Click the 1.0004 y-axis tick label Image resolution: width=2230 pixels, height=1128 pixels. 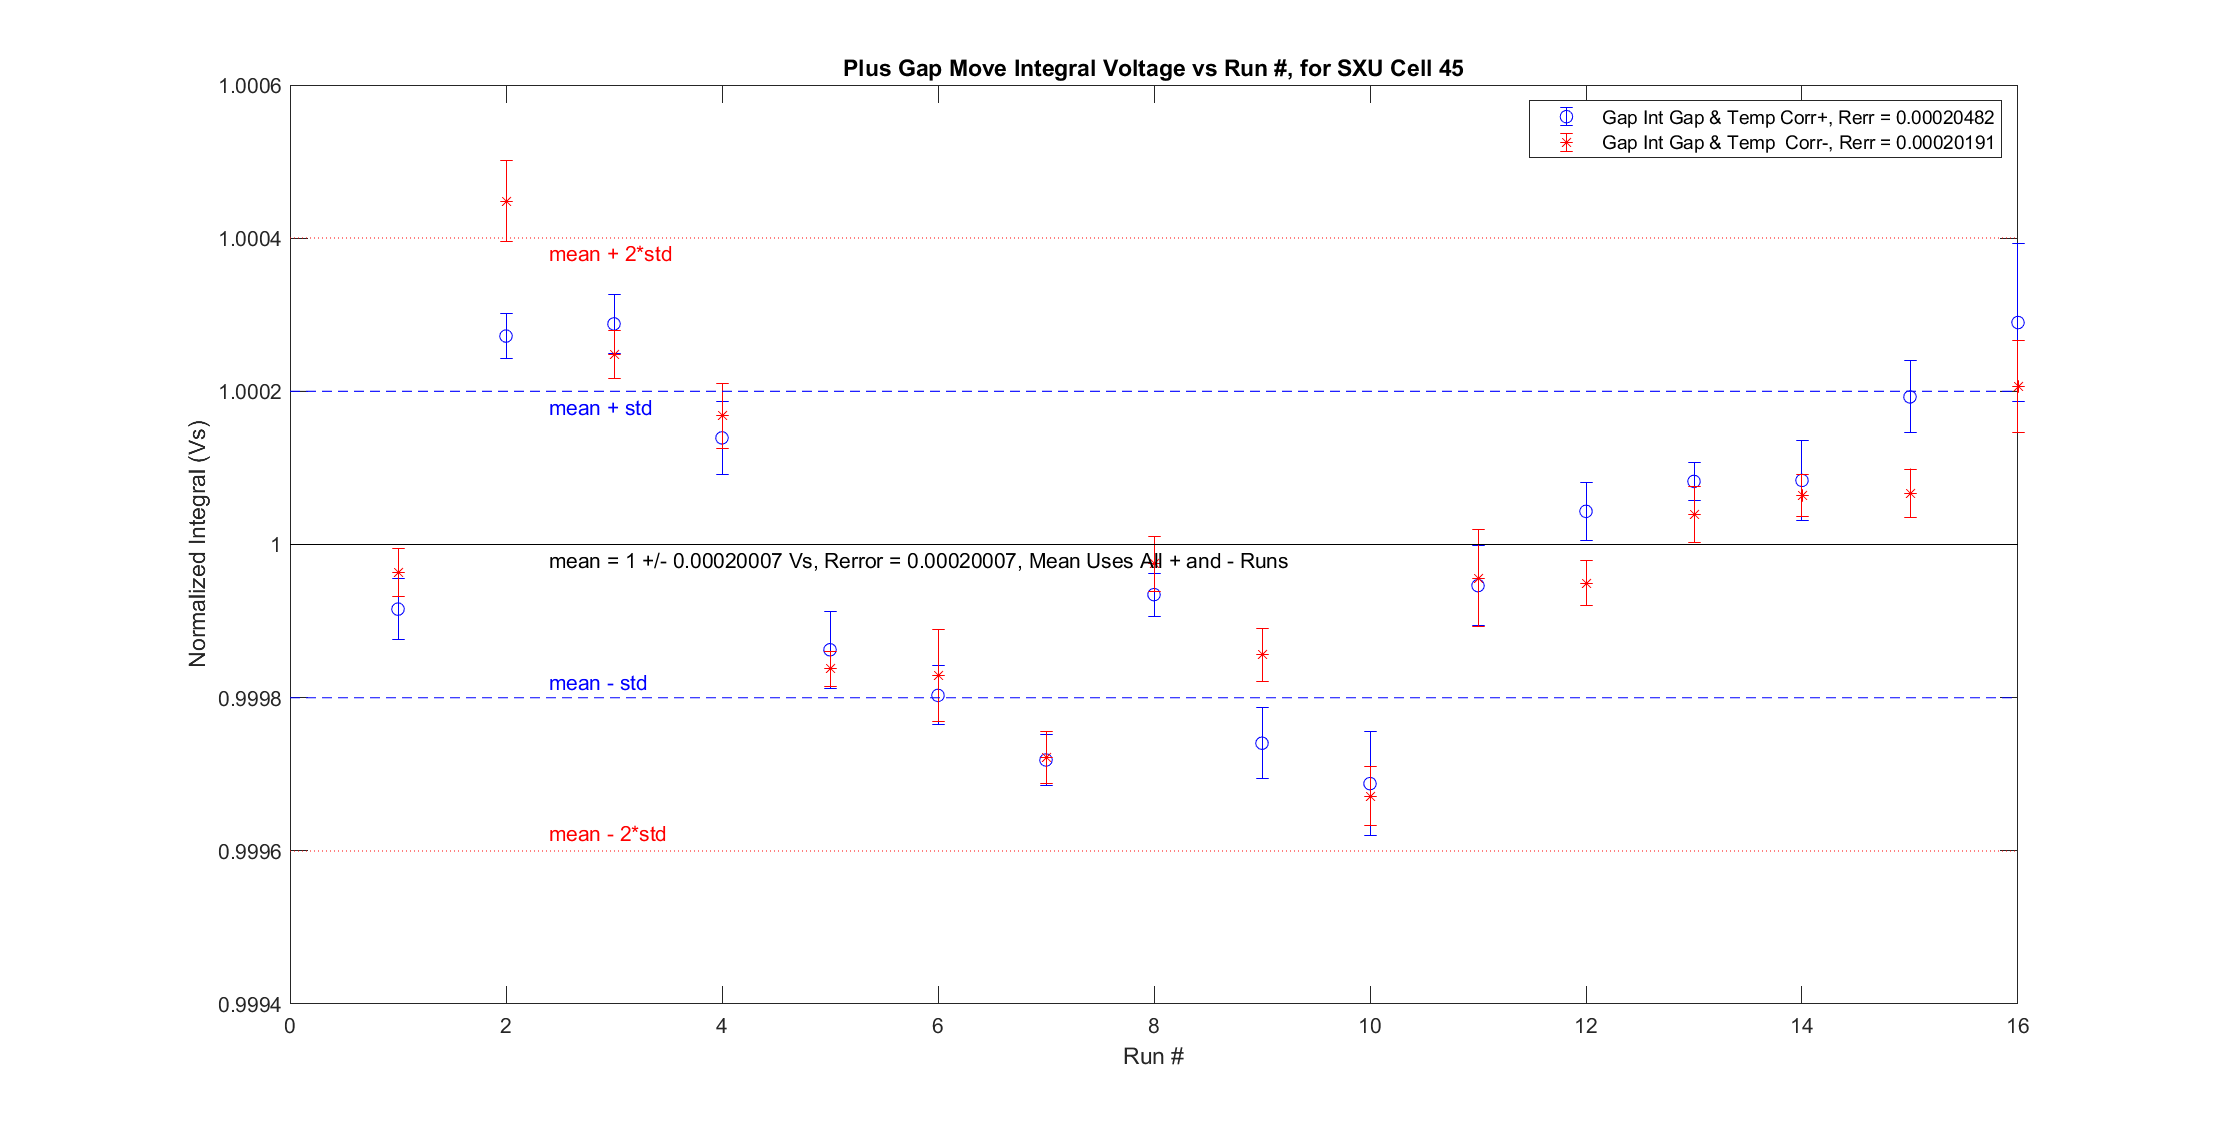pos(249,238)
